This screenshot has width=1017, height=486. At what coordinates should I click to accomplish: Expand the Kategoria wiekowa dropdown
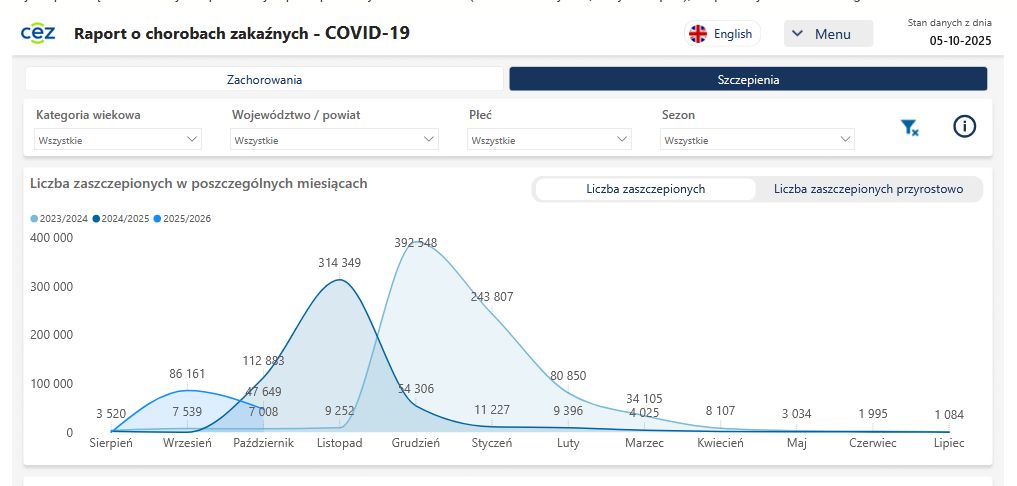pos(118,140)
